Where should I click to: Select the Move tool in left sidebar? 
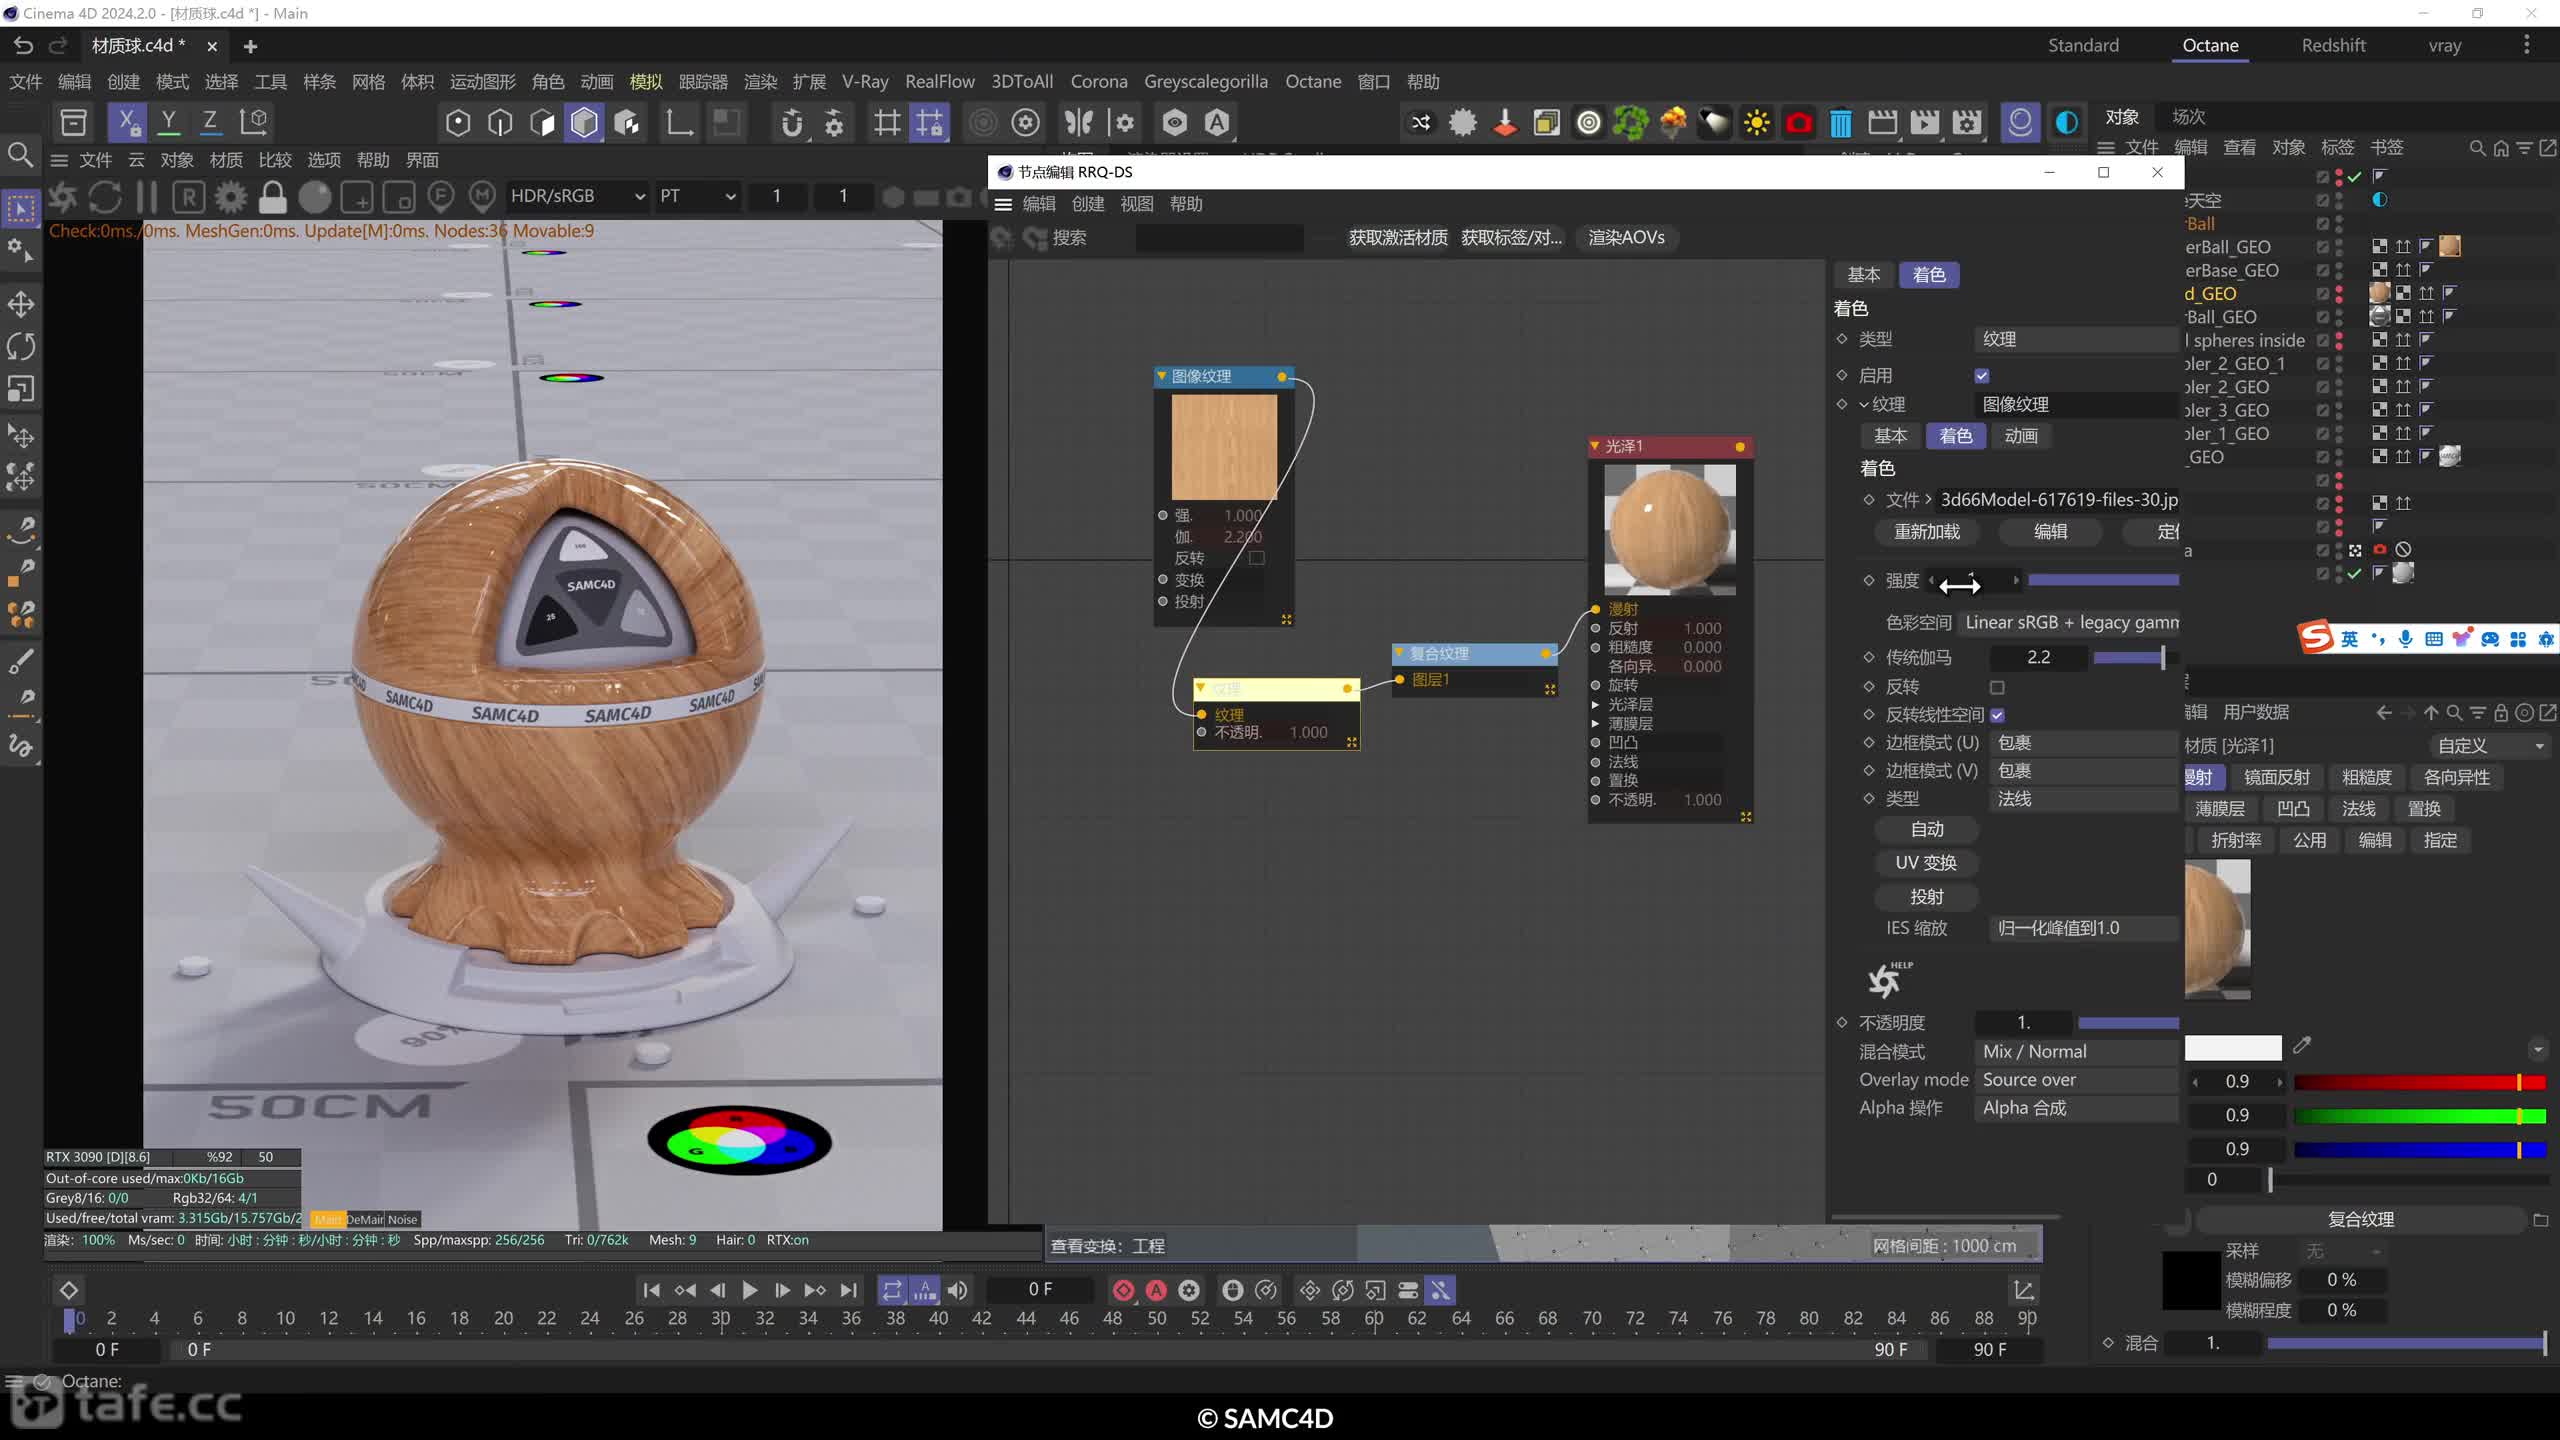(21, 304)
